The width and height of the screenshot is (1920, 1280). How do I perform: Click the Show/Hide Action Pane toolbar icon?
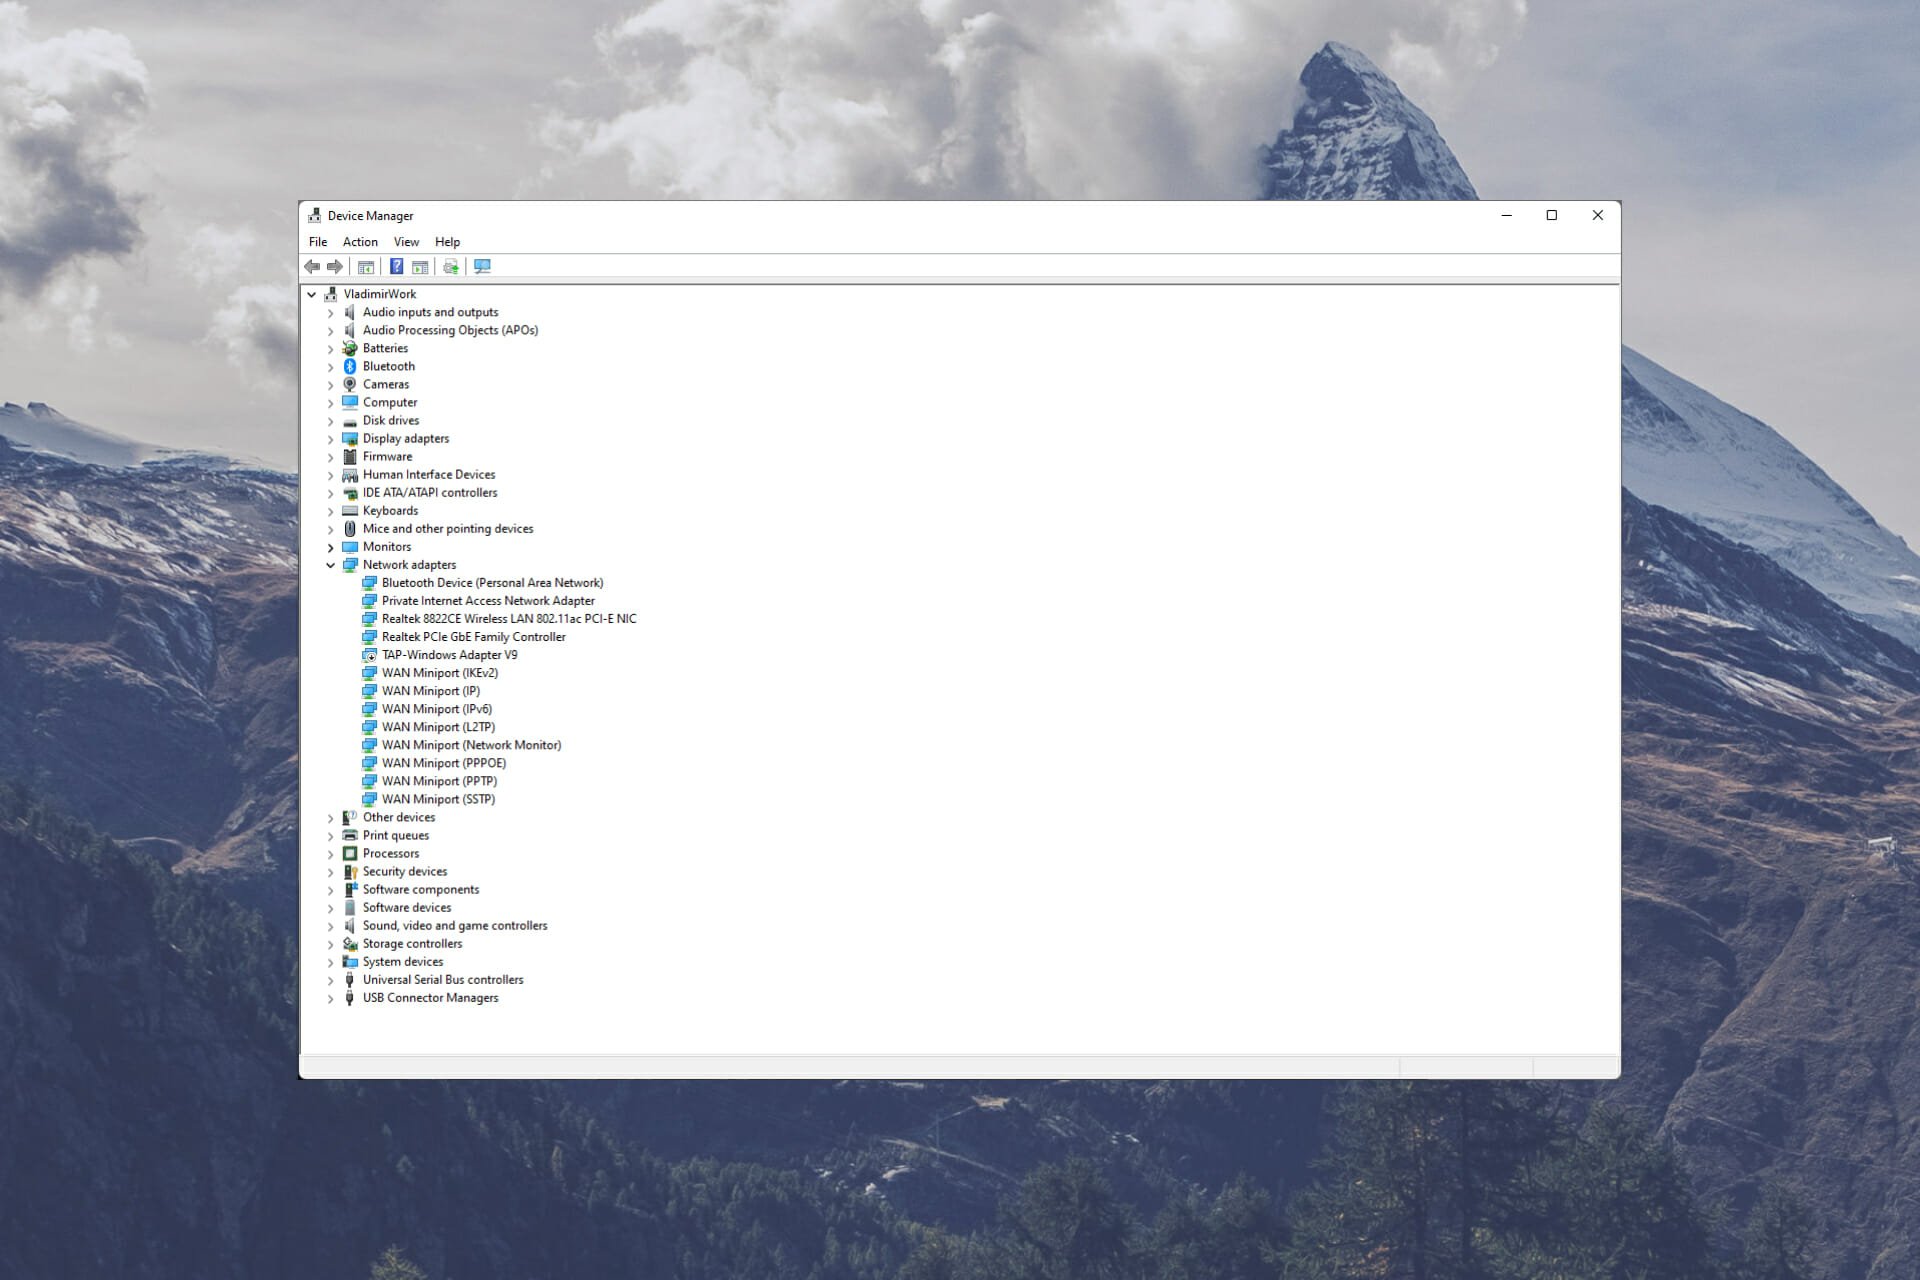pyautogui.click(x=419, y=266)
